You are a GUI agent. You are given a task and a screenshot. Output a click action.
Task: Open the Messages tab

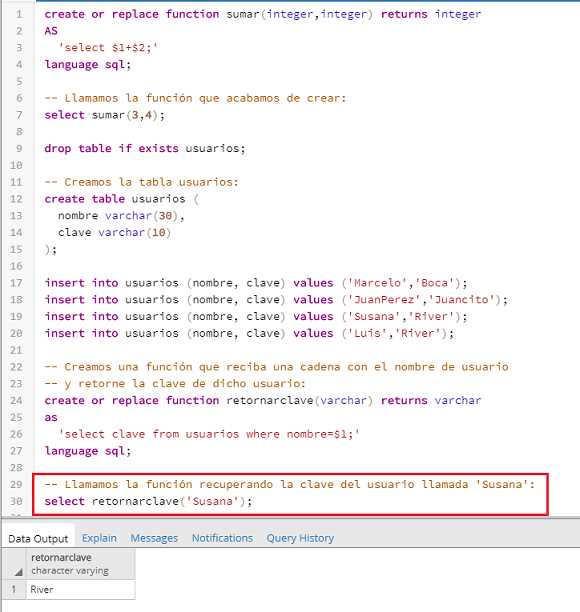tap(154, 538)
